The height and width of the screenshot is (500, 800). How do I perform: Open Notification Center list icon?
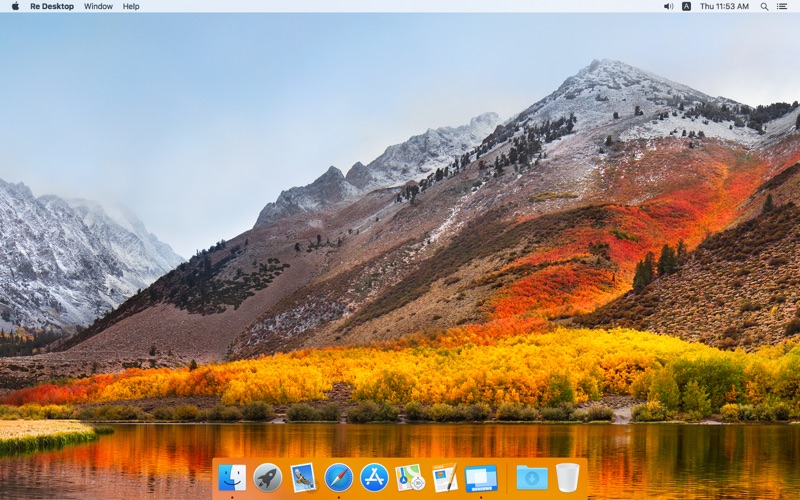(x=782, y=6)
